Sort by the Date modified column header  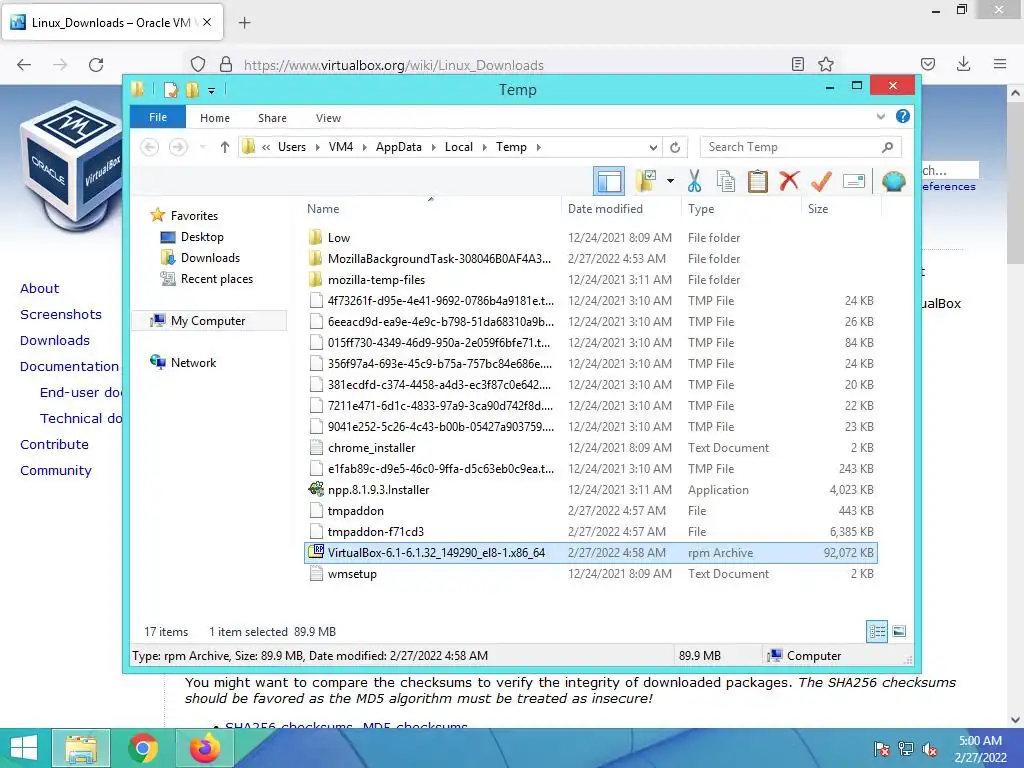click(605, 209)
